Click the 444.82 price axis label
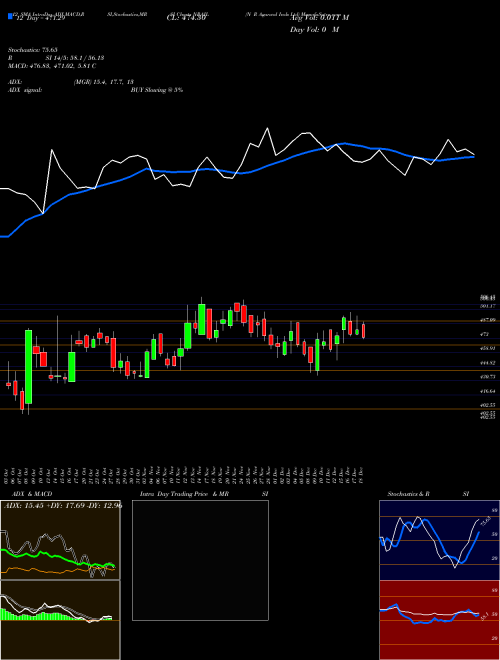The image size is (500, 660). click(487, 362)
